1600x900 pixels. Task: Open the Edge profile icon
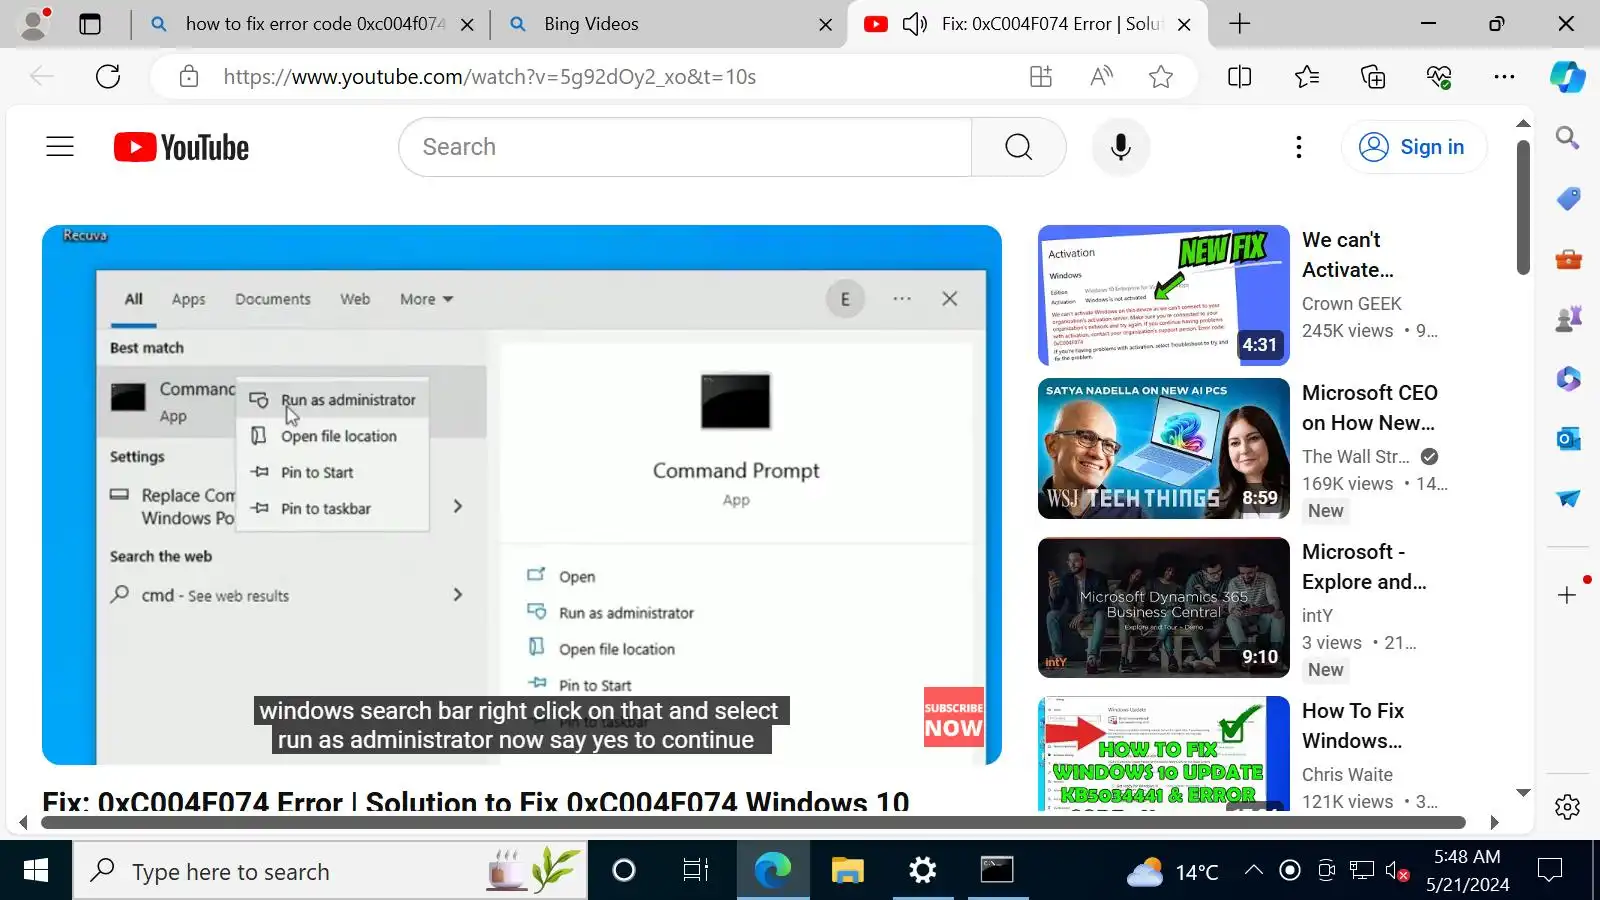(35, 23)
